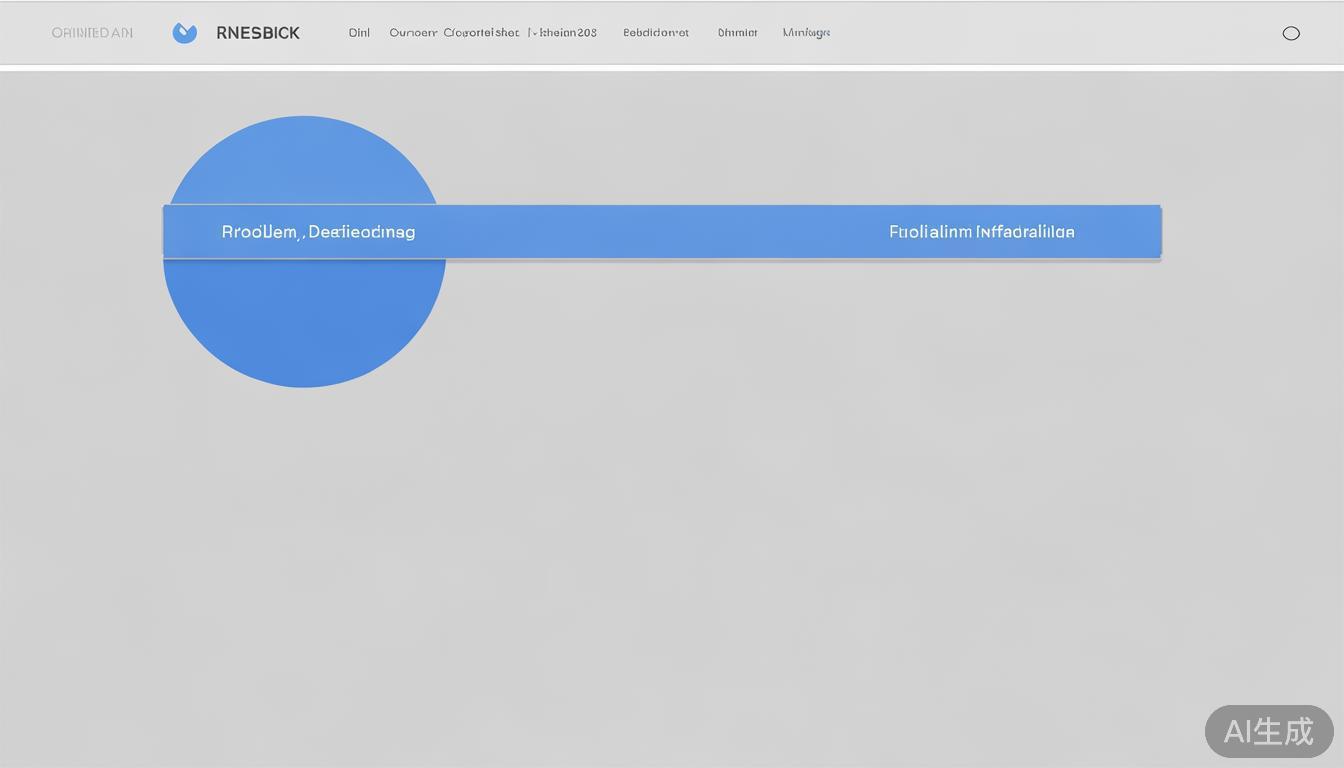Open the Dinl menu item
The width and height of the screenshot is (1344, 768).
point(359,33)
